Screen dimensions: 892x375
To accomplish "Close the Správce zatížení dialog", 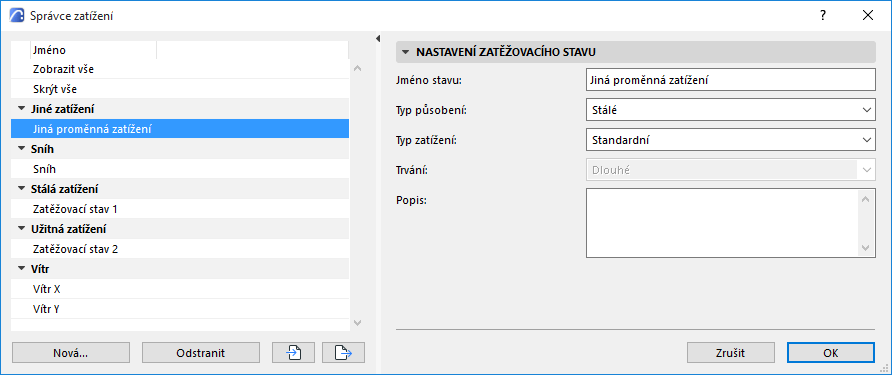I will (x=868, y=15).
